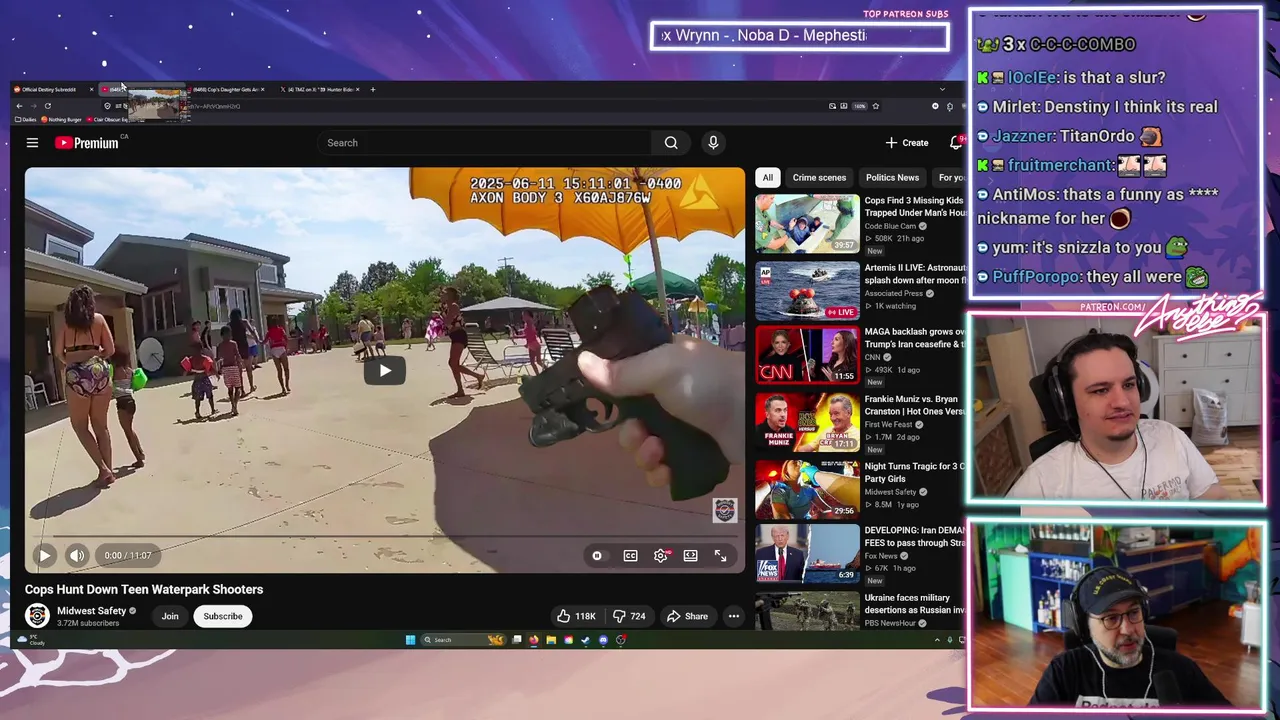Viewport: 1280px width, 720px height.
Task: Expand the list all tabs chevron
Action: pyautogui.click(x=942, y=89)
